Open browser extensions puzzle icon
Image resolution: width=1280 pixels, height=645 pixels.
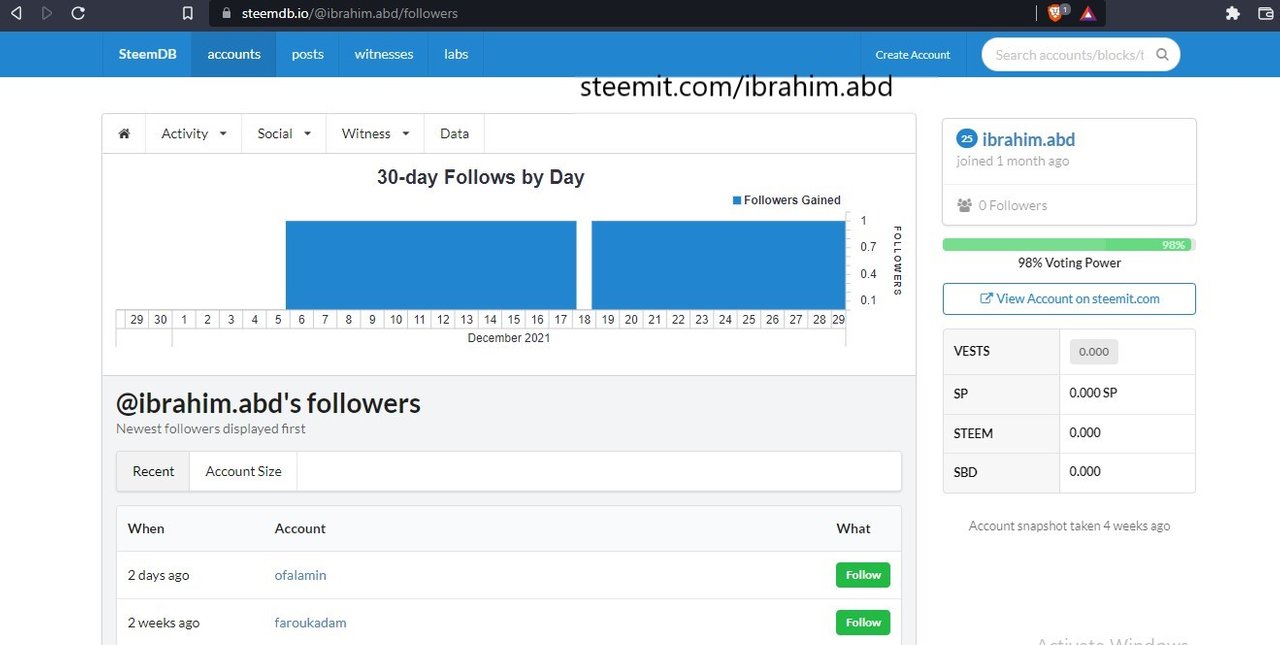pyautogui.click(x=1233, y=13)
